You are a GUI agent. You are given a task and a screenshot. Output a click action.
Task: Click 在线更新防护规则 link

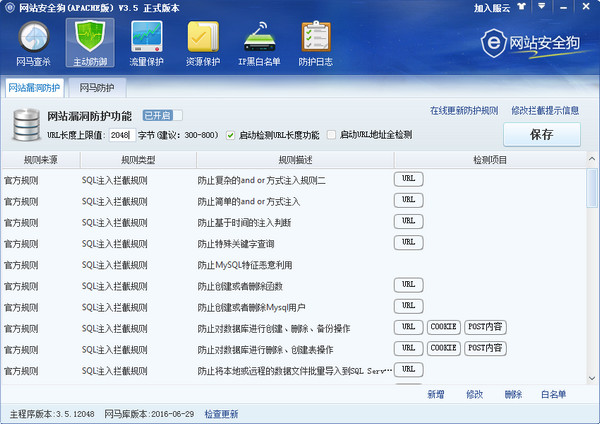[x=464, y=111]
